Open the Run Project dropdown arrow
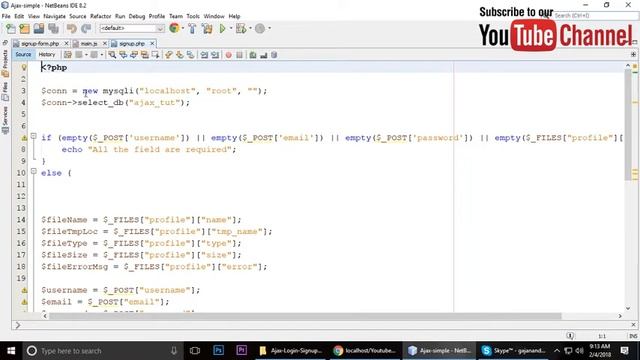640x360 pixels. (231, 29)
